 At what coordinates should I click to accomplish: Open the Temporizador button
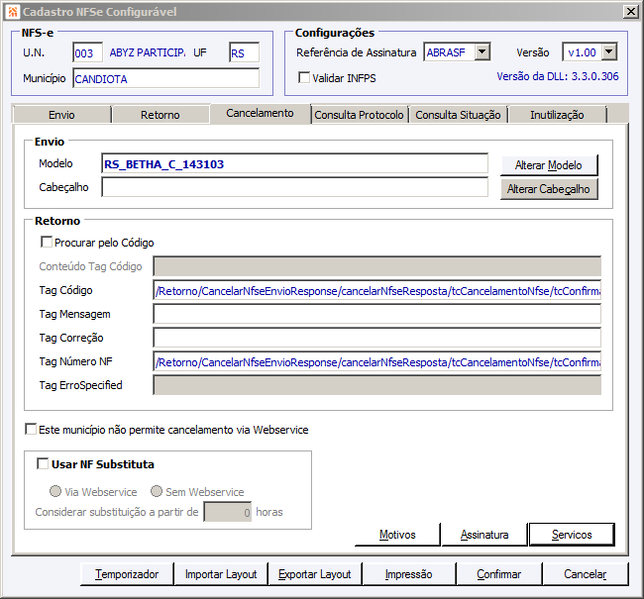tap(127, 574)
